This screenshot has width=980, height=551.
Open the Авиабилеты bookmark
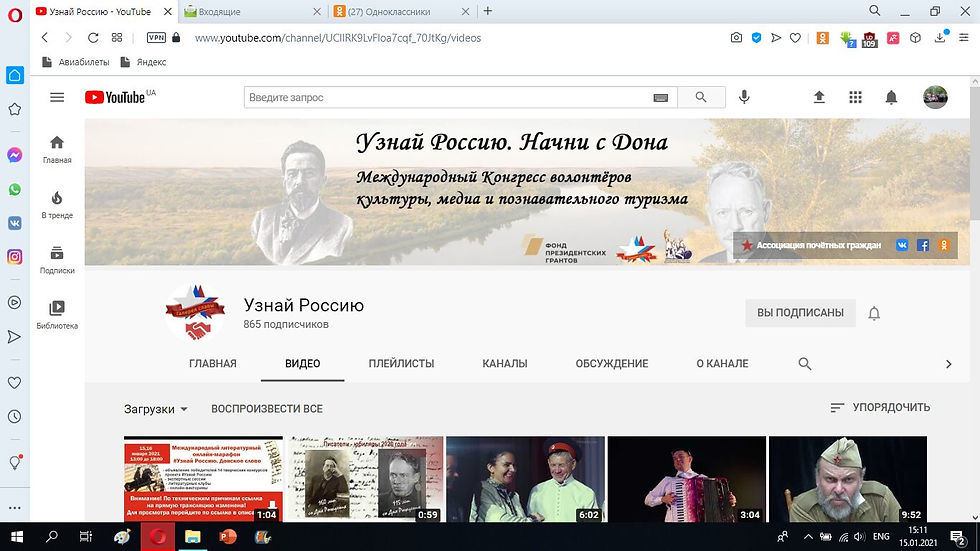pyautogui.click(x=76, y=62)
